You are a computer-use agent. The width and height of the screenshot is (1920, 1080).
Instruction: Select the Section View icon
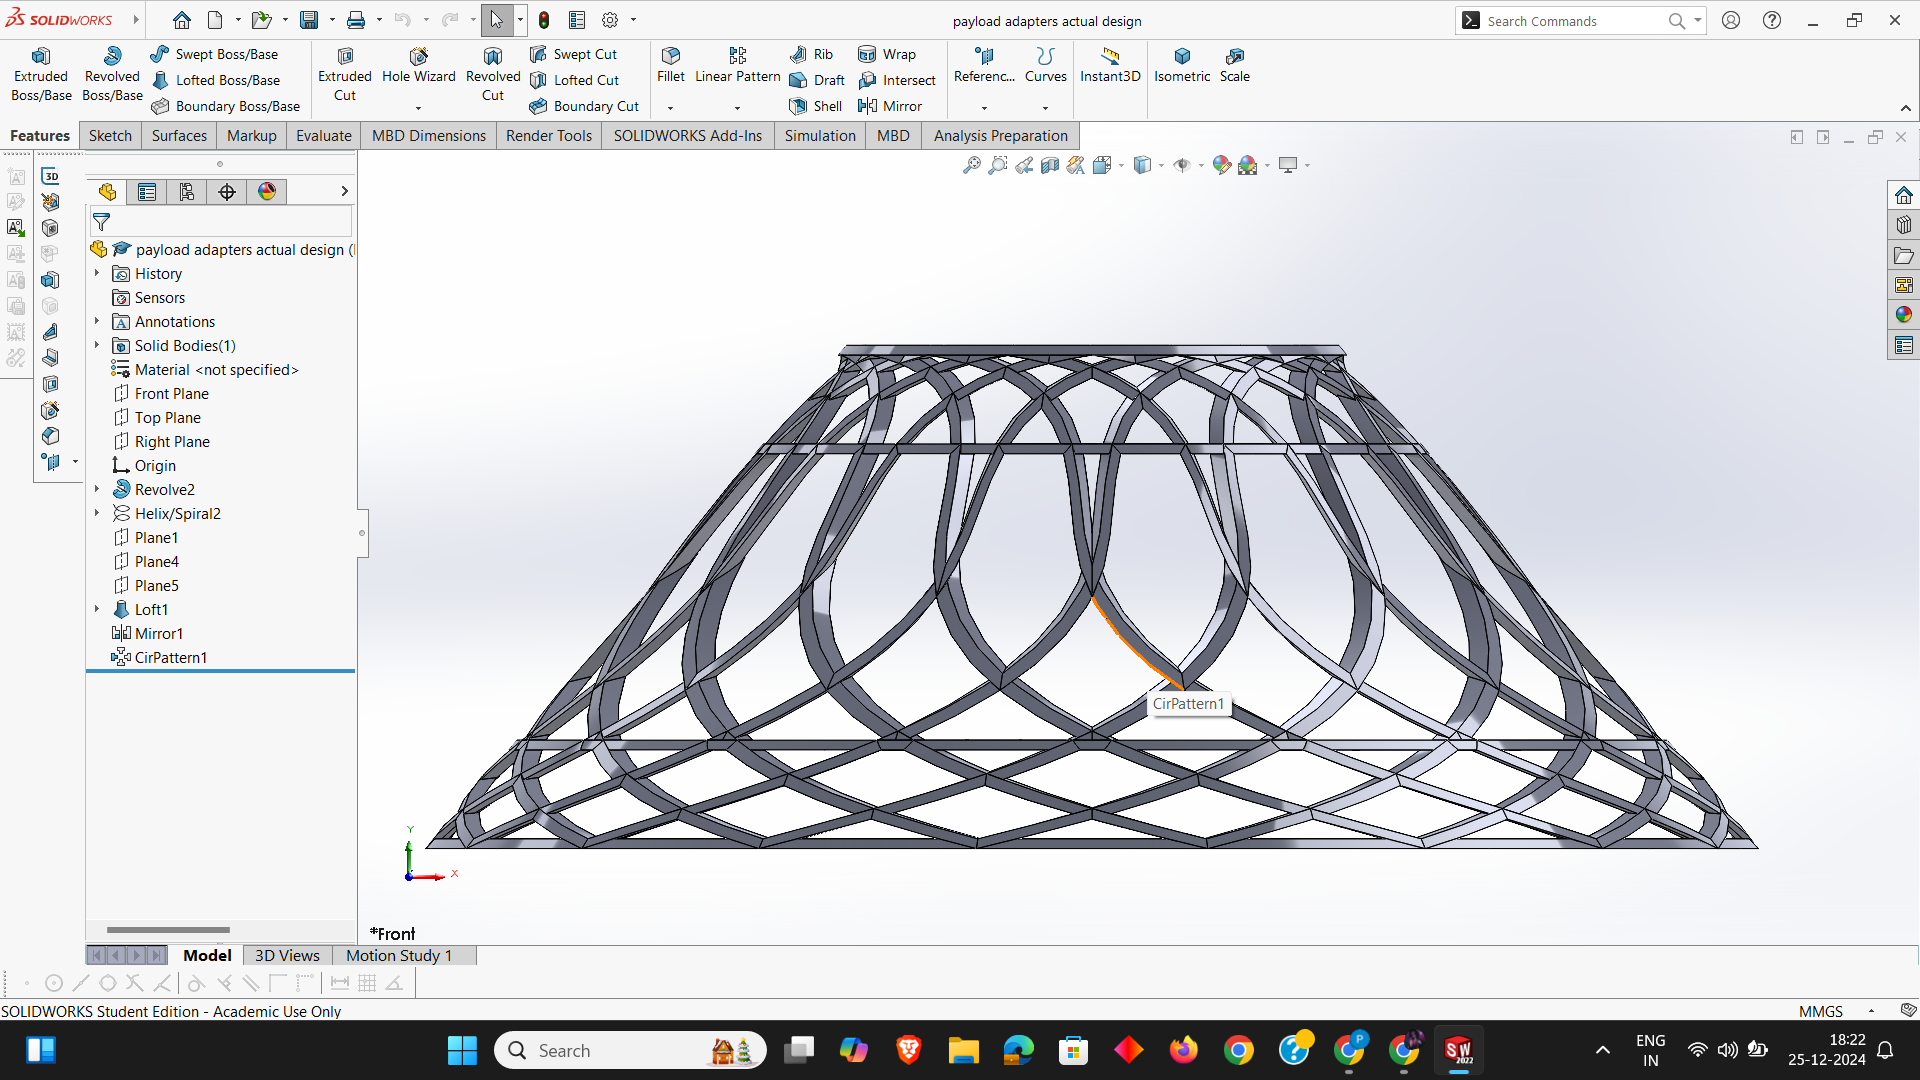[1048, 165]
